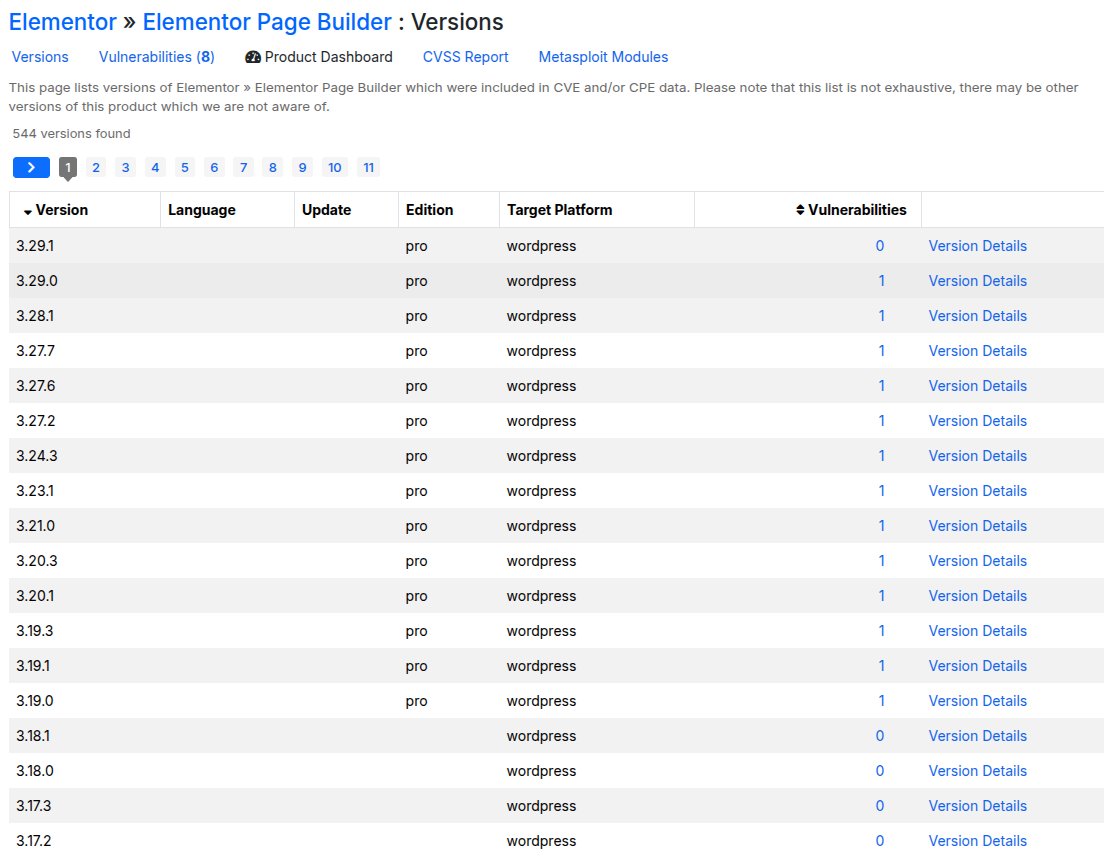Viewport: 1104px width, 856px height.
Task: Open Product Dashboard tab
Action: 319,57
